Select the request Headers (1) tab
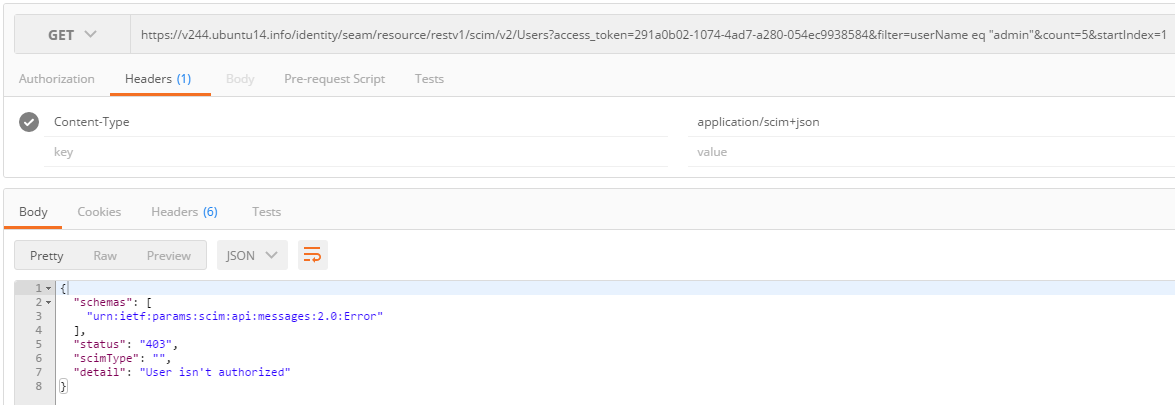Viewport: 1175px width, 405px height. coord(158,78)
